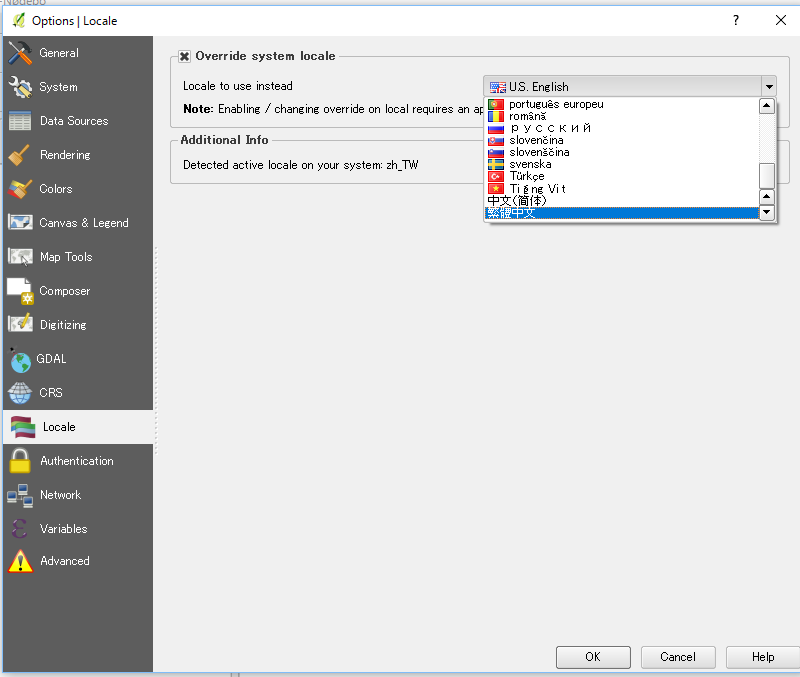Close the Options | Locale dialog
This screenshot has height=677, width=800.
(781, 20)
